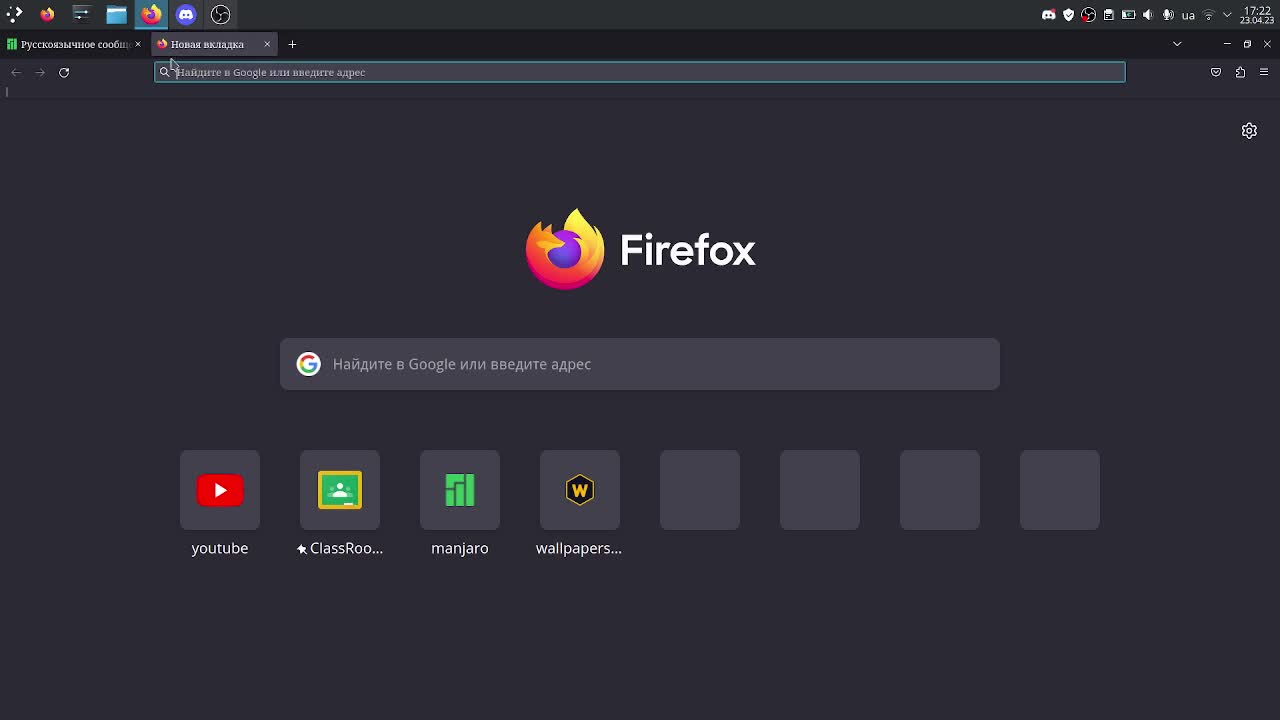Image resolution: width=1280 pixels, height=720 pixels.
Task: Open the pinned ClassRoom shortcut tile
Action: [x=340, y=490]
